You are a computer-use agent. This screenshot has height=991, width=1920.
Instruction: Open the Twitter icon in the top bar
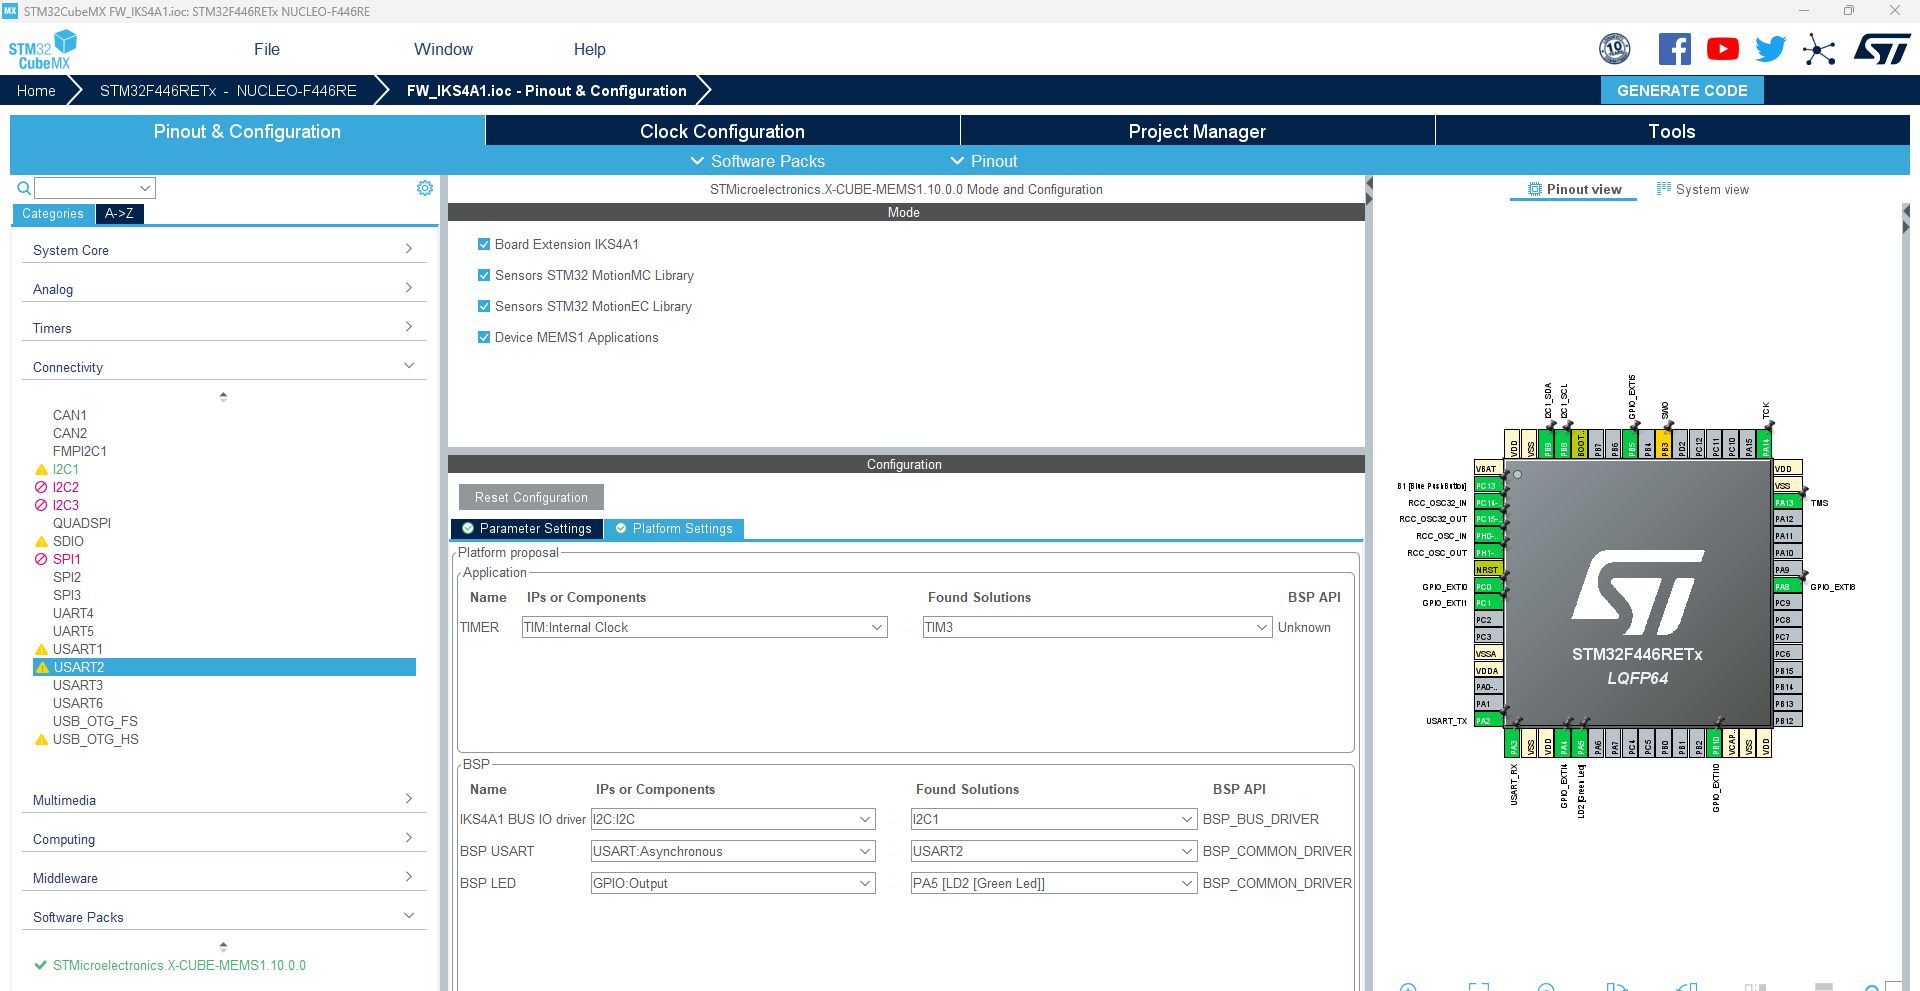[x=1770, y=48]
